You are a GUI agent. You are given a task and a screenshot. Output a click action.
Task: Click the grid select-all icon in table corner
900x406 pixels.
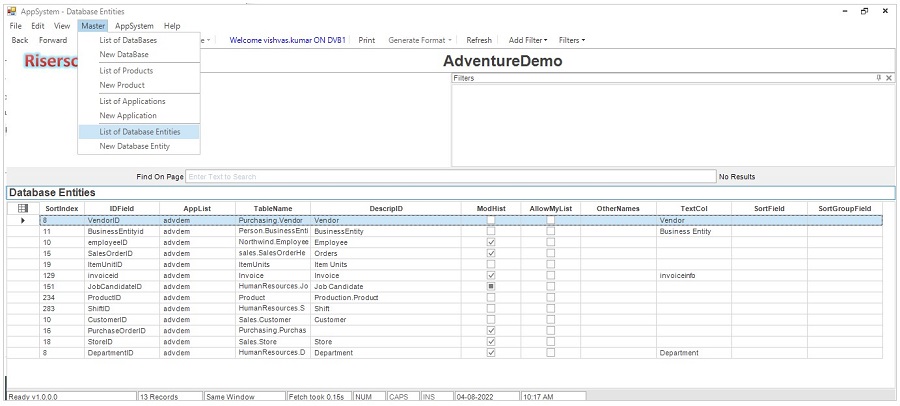click(23, 208)
